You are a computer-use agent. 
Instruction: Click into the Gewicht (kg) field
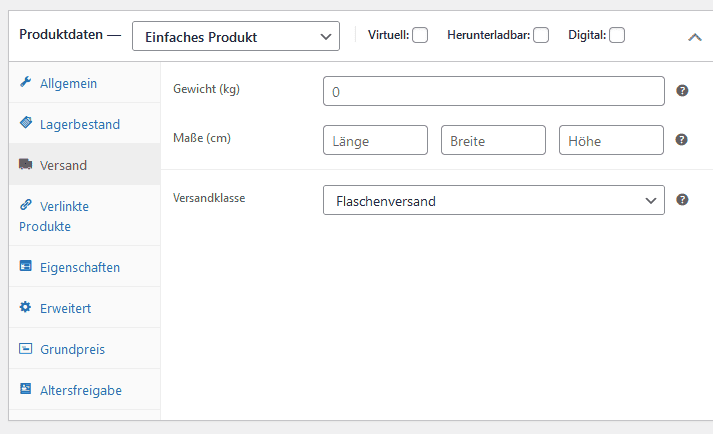(x=493, y=91)
